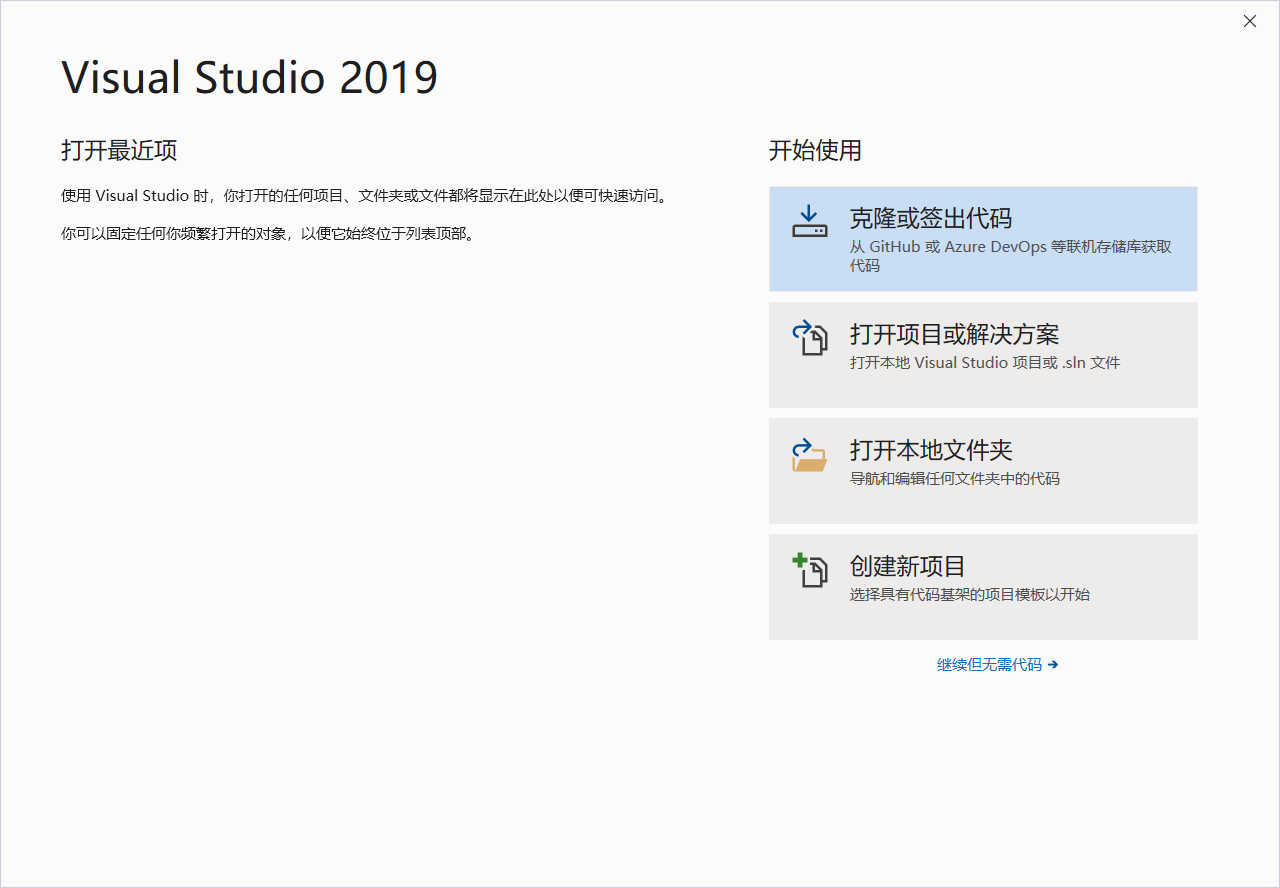The width and height of the screenshot is (1280, 888).
Task: Click the create new project icon
Action: coord(810,569)
